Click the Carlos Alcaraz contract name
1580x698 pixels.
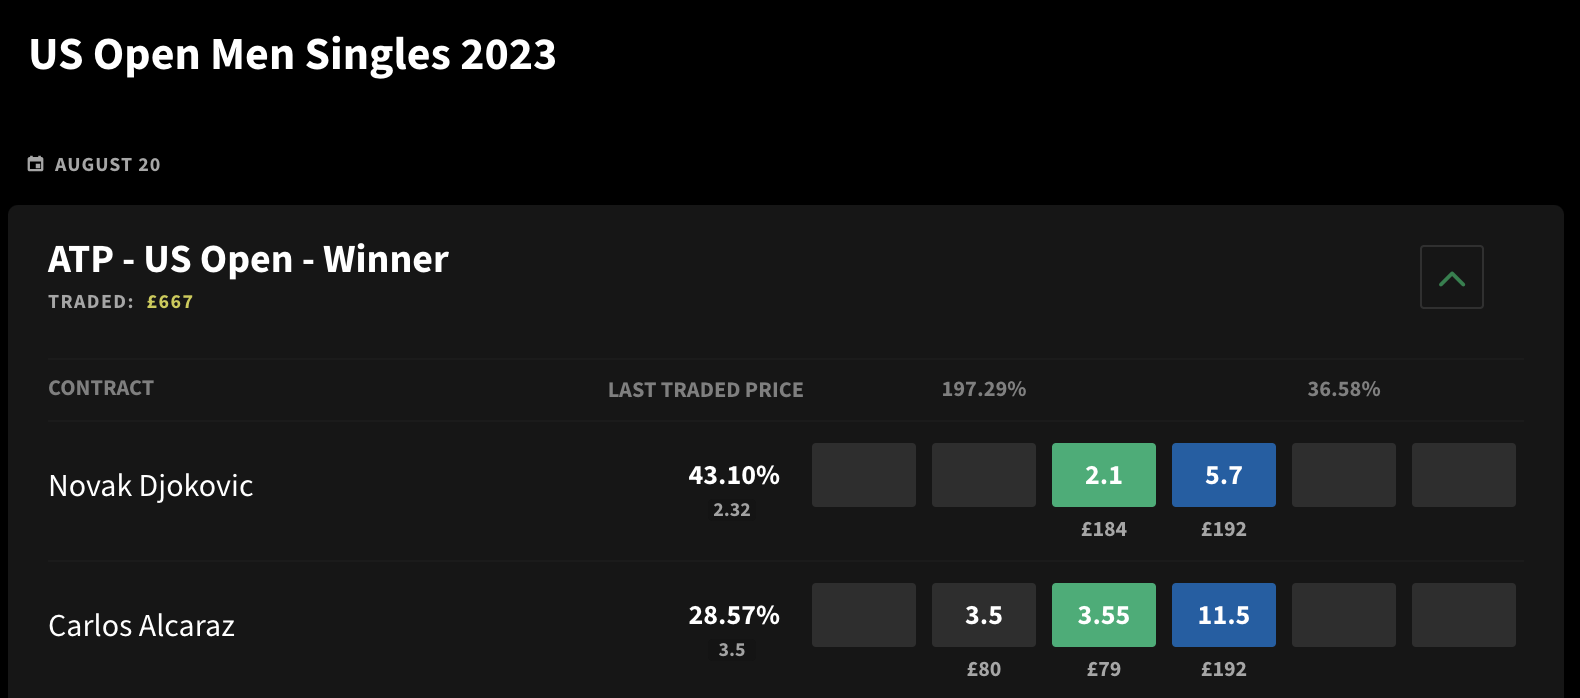(142, 626)
